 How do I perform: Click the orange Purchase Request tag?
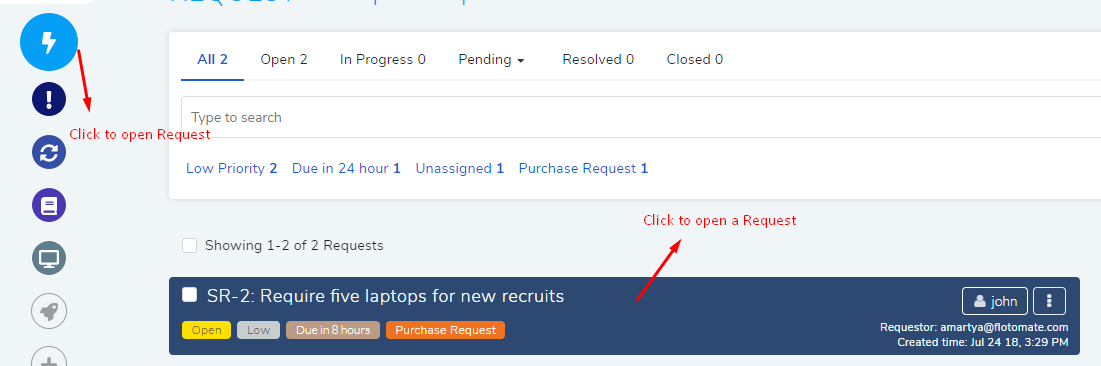[445, 330]
